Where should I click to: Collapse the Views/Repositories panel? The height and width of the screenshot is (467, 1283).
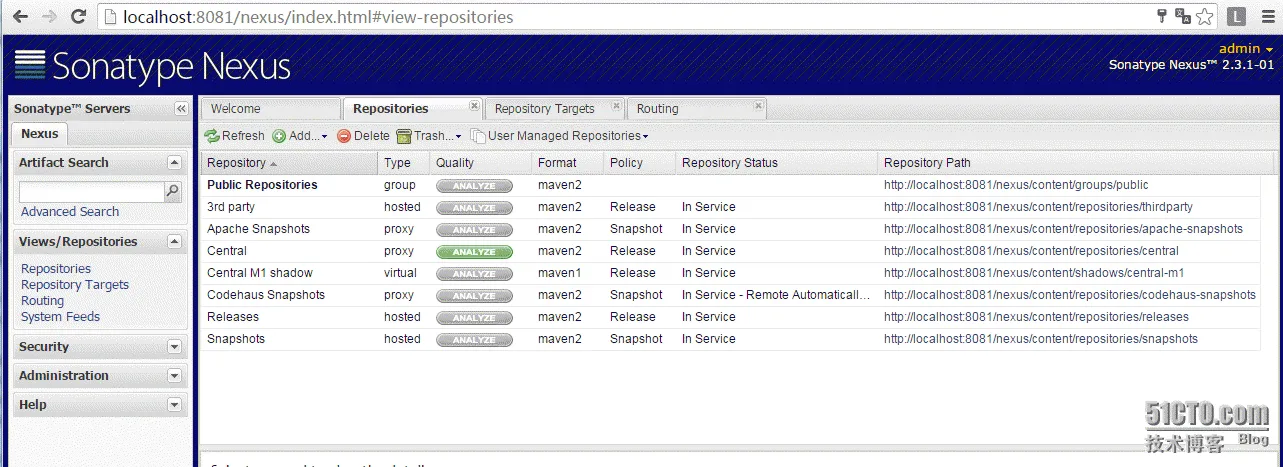tap(175, 241)
